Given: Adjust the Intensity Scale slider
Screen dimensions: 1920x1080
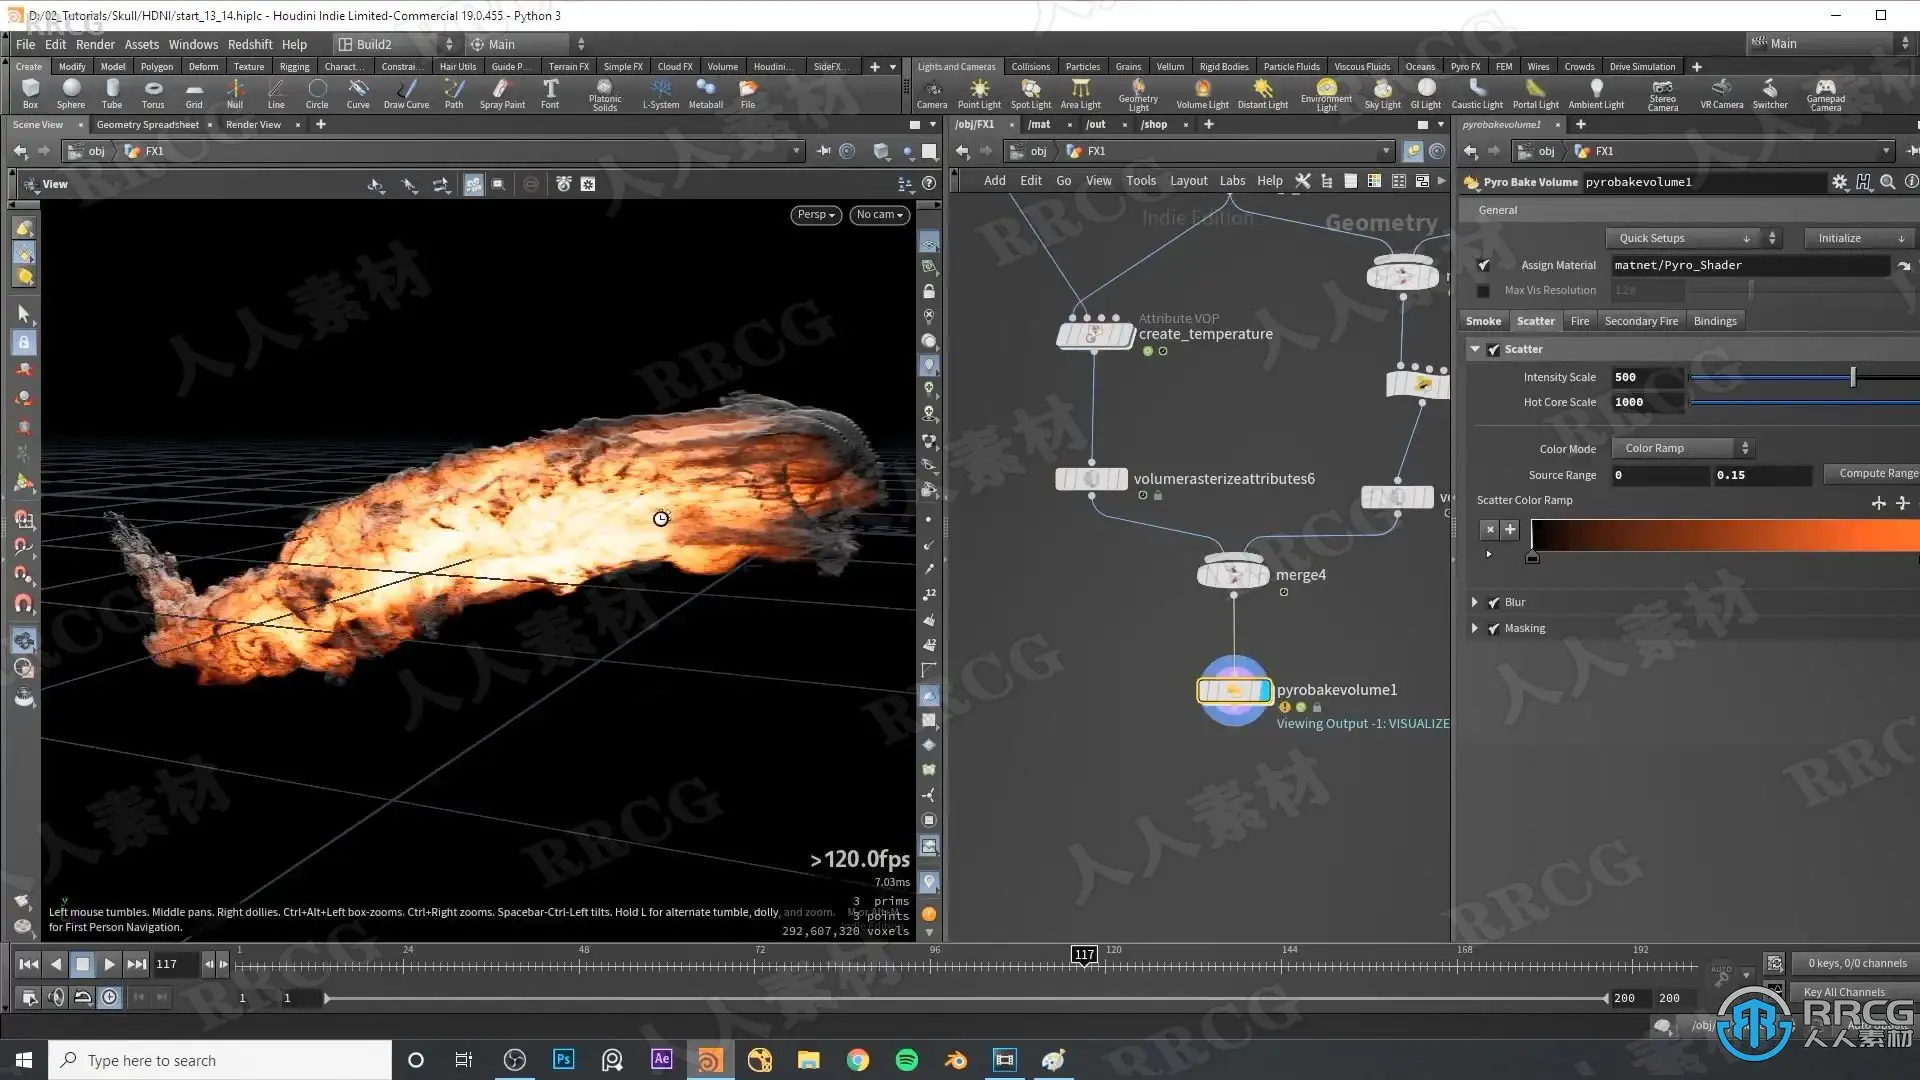Looking at the screenshot, I should click(x=1852, y=377).
